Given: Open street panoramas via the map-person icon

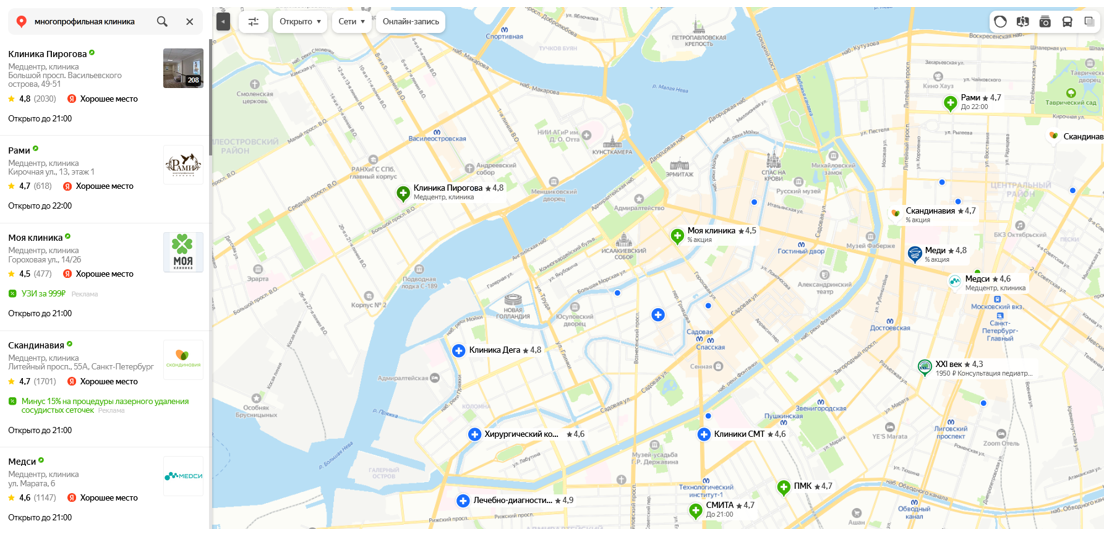Looking at the screenshot, I should (x=1022, y=22).
